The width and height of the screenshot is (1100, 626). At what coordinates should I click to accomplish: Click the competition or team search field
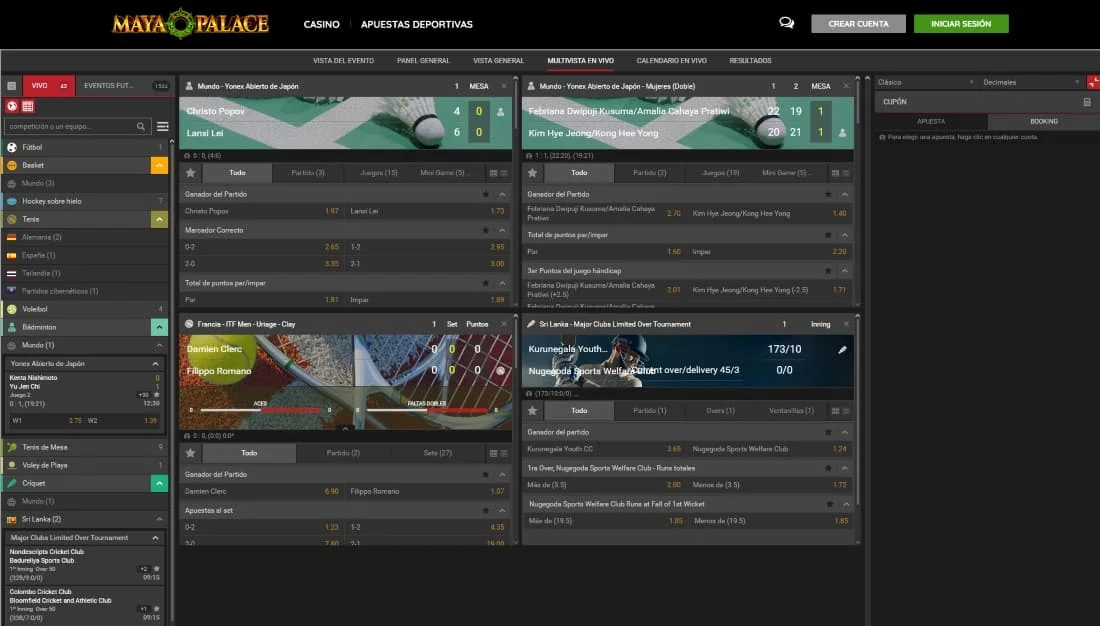[72, 127]
